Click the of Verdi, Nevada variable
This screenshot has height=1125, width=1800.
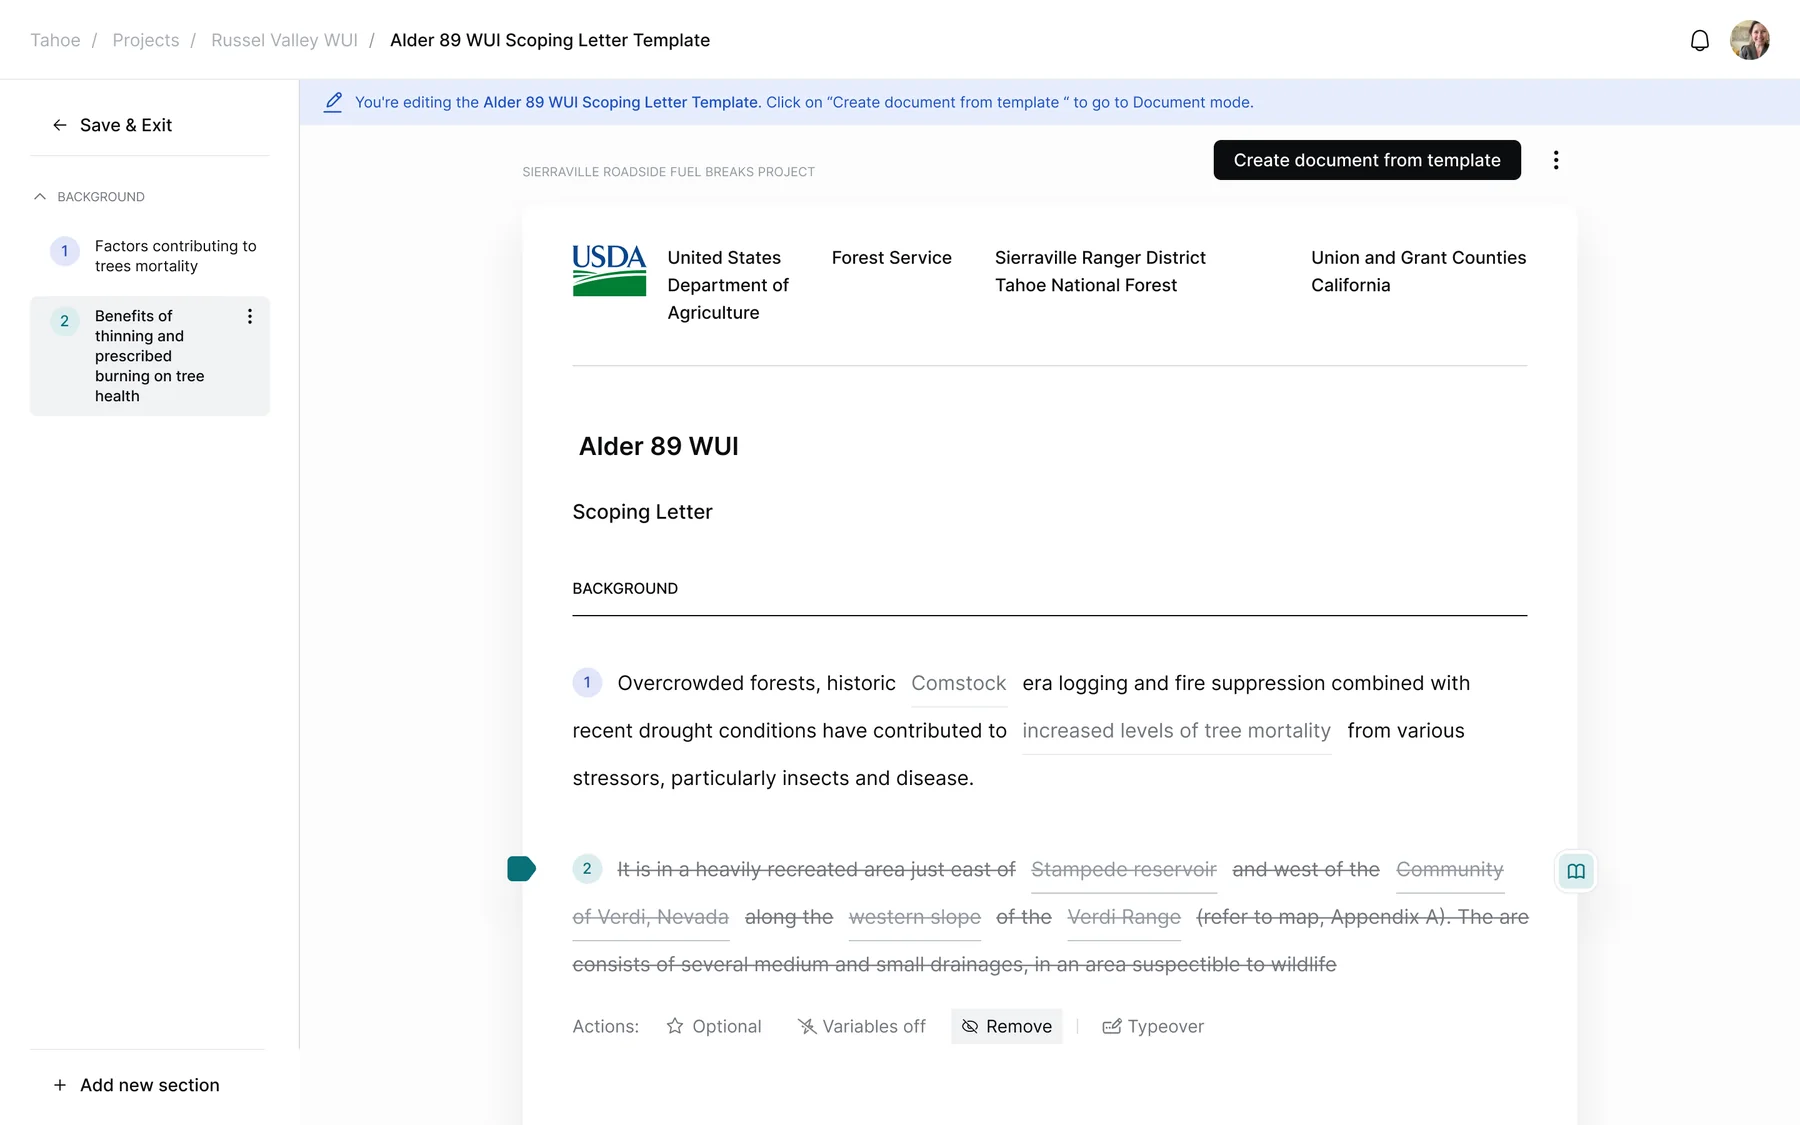tap(651, 917)
